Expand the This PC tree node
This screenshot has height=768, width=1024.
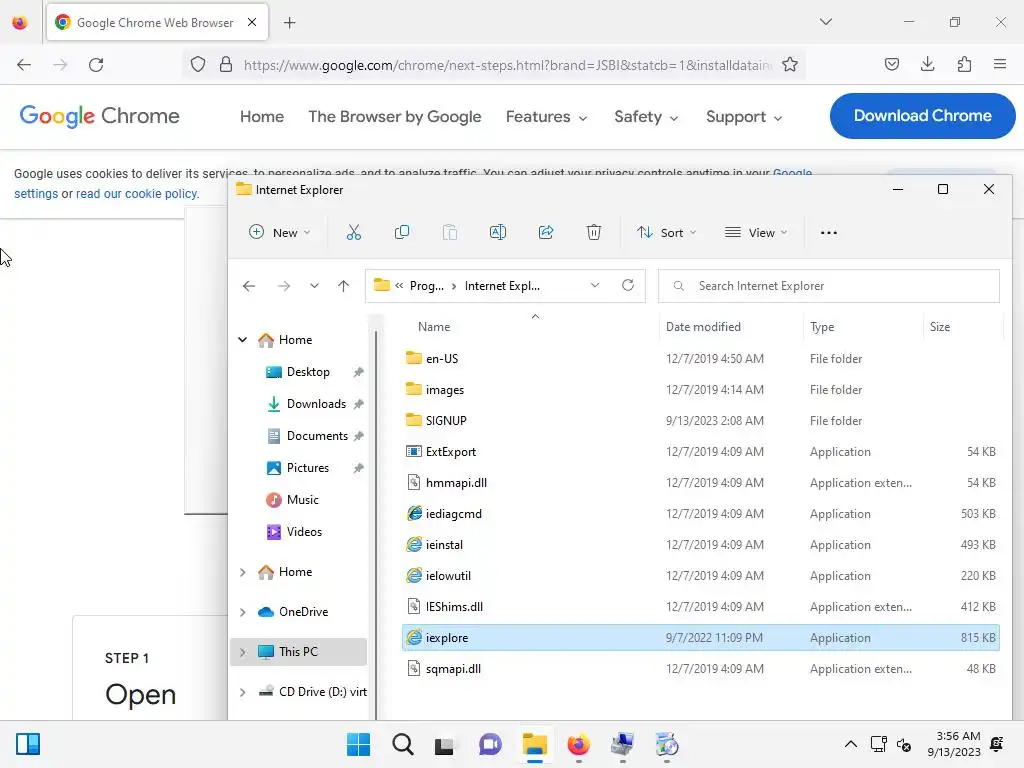(242, 652)
